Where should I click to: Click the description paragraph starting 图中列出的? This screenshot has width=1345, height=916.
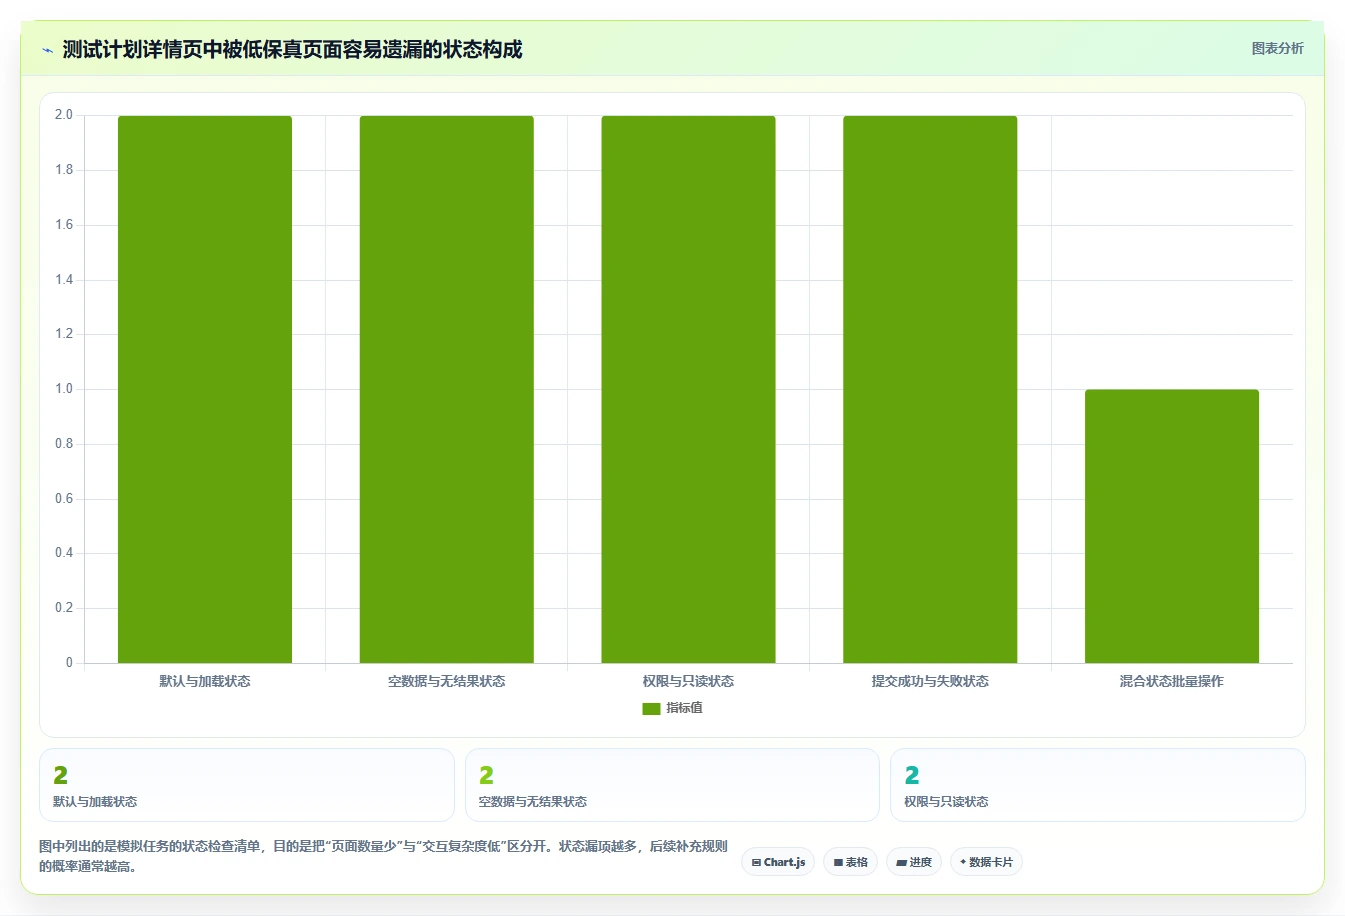tap(384, 856)
